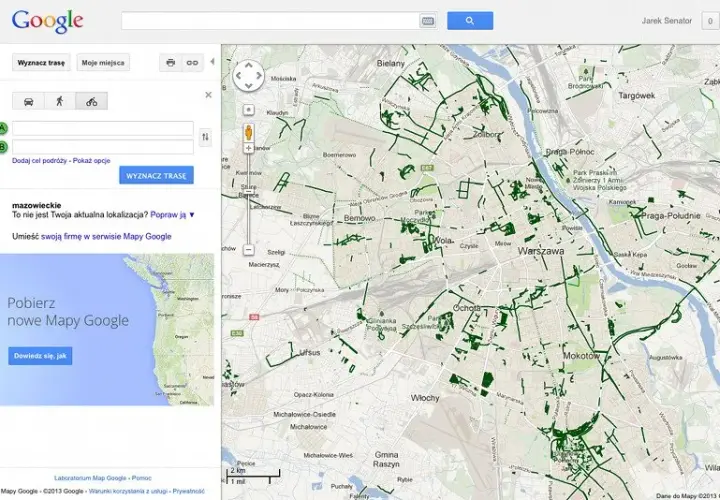Click the Warszawa label on the map
This screenshot has width=720, height=500.
click(541, 251)
